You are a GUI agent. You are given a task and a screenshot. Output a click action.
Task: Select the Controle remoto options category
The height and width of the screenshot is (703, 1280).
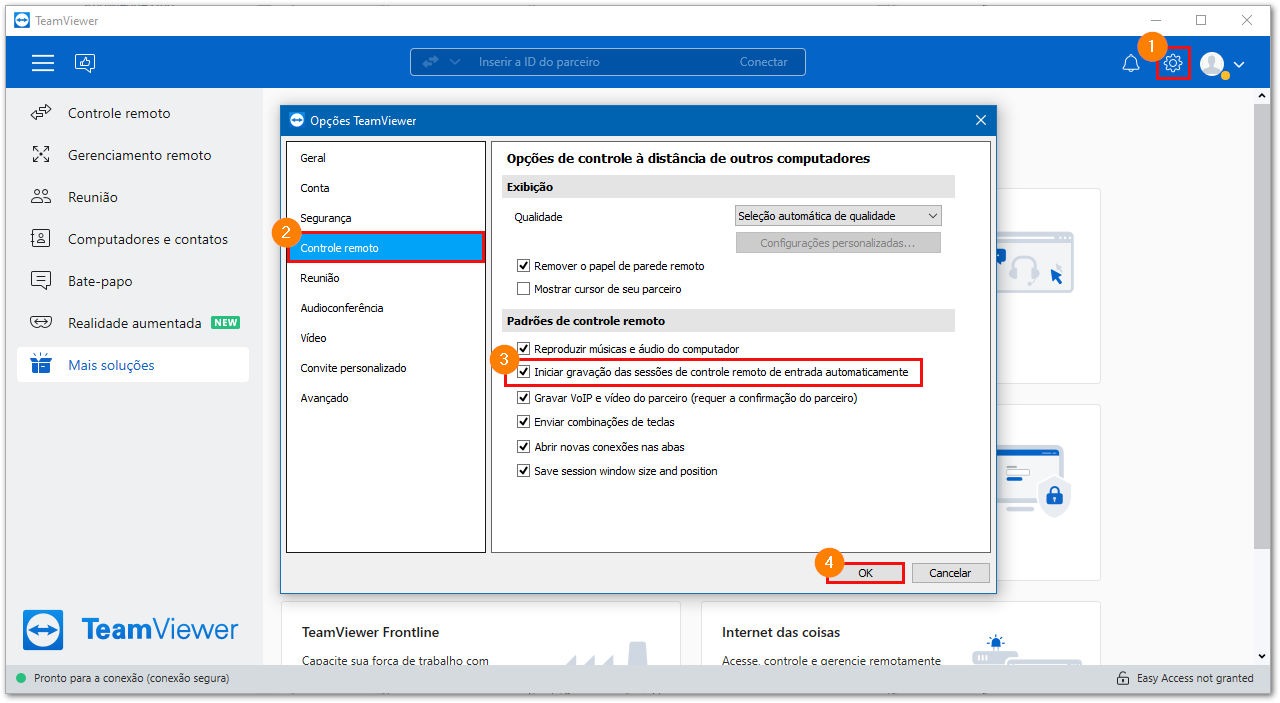tap(385, 248)
